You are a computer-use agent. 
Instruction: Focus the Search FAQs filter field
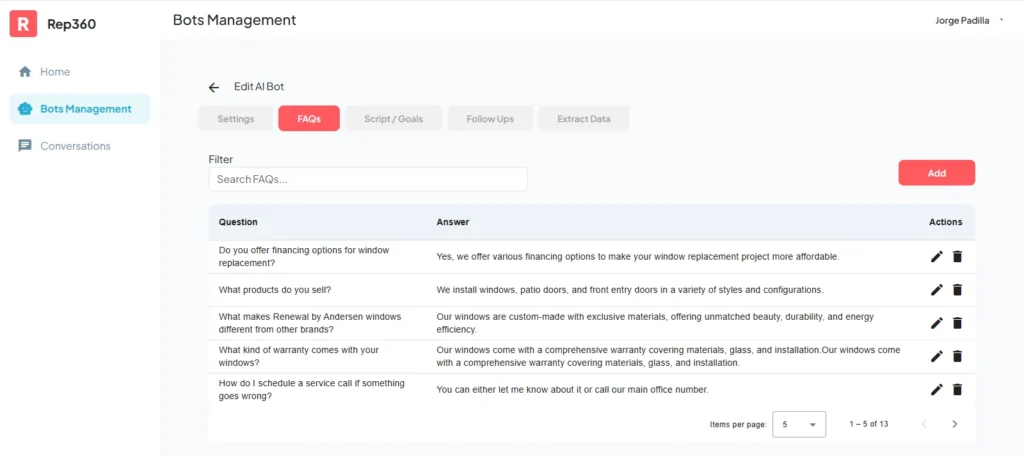(367, 179)
